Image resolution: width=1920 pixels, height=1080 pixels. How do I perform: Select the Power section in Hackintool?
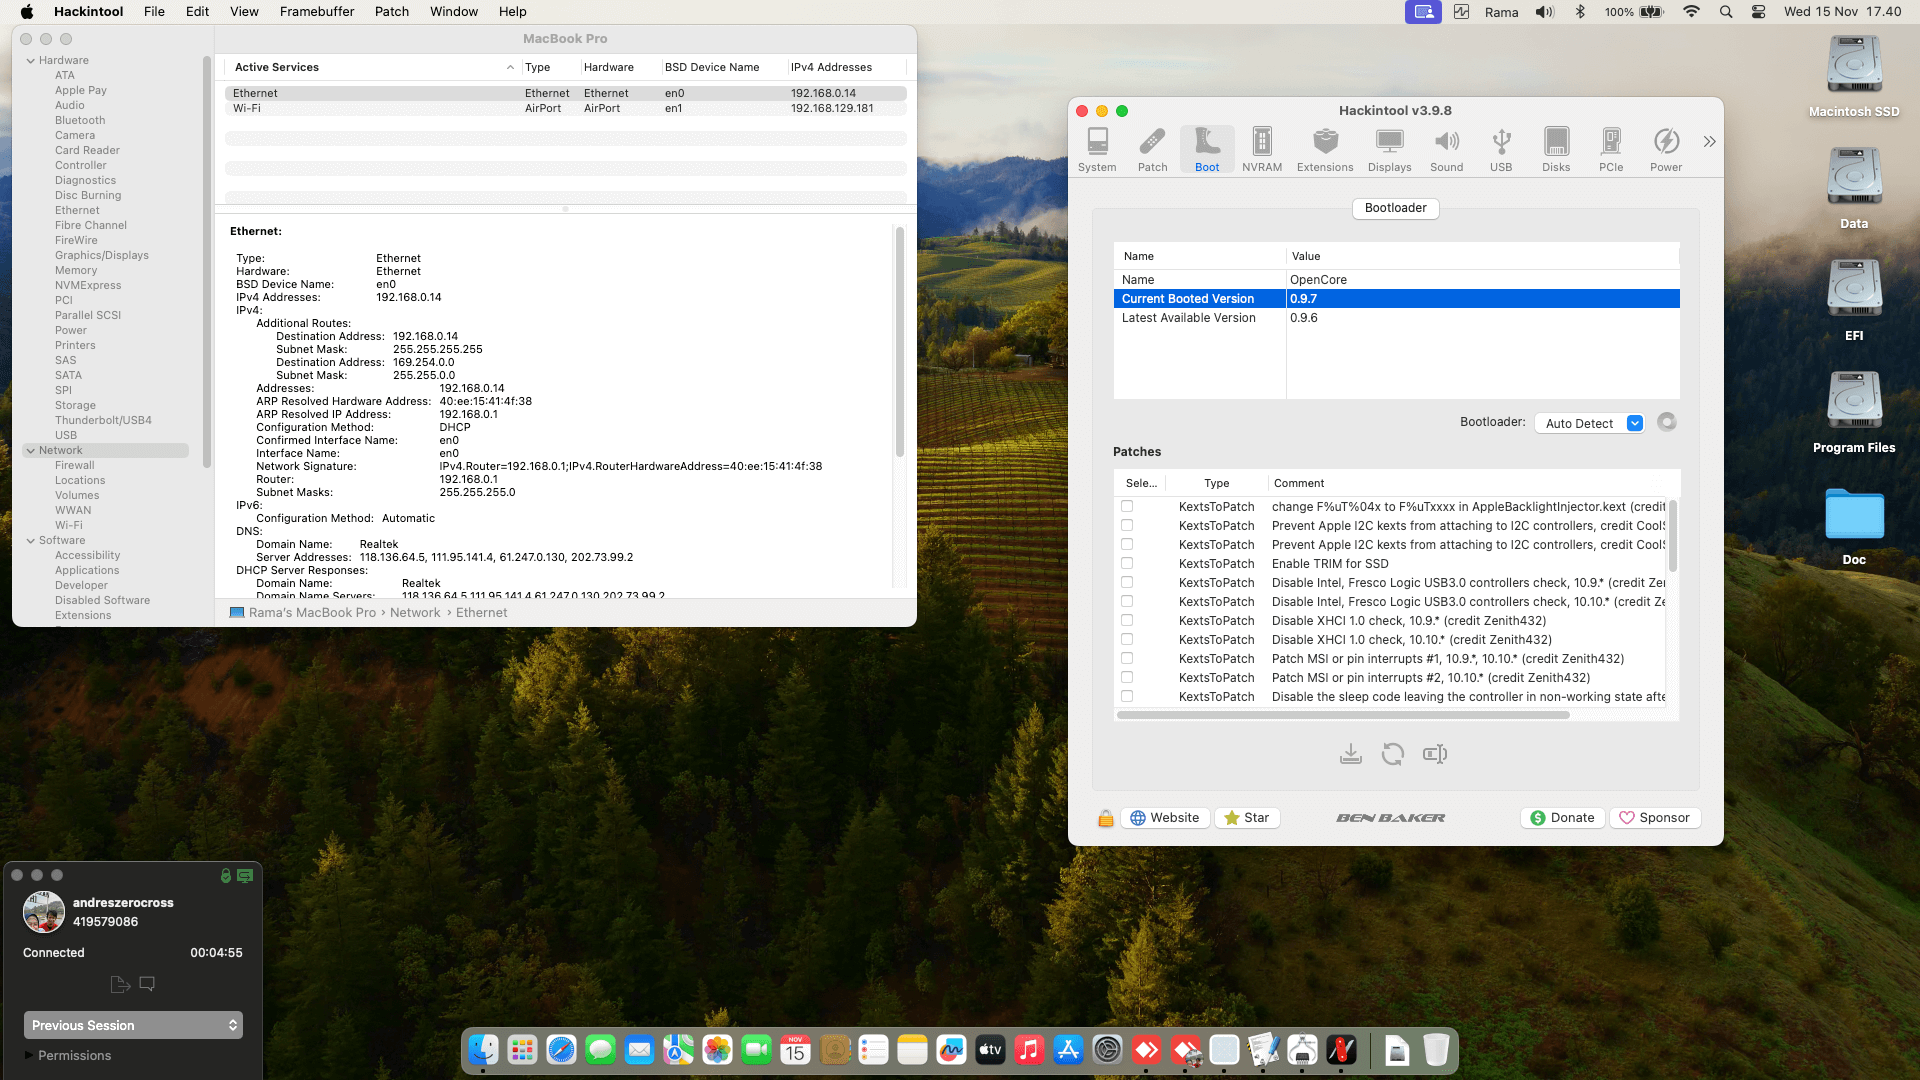coord(1666,150)
